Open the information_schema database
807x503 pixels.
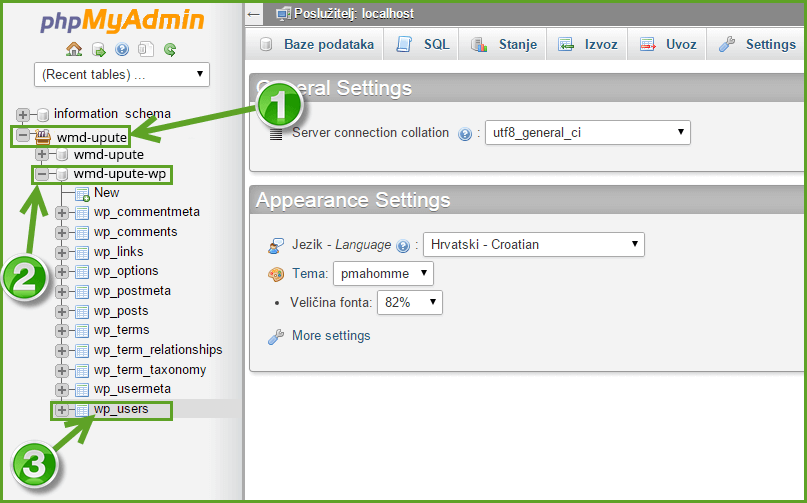(x=112, y=114)
